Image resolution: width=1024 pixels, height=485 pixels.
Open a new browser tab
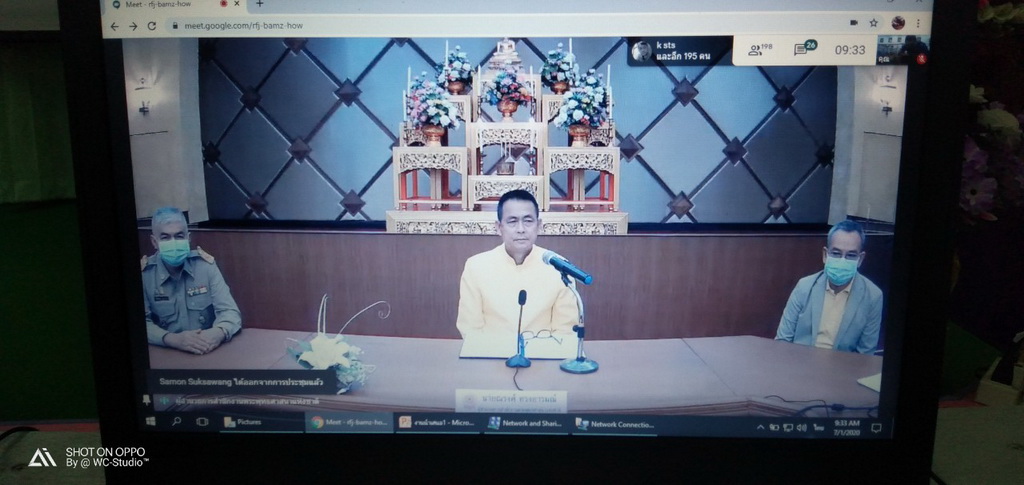[260, 4]
